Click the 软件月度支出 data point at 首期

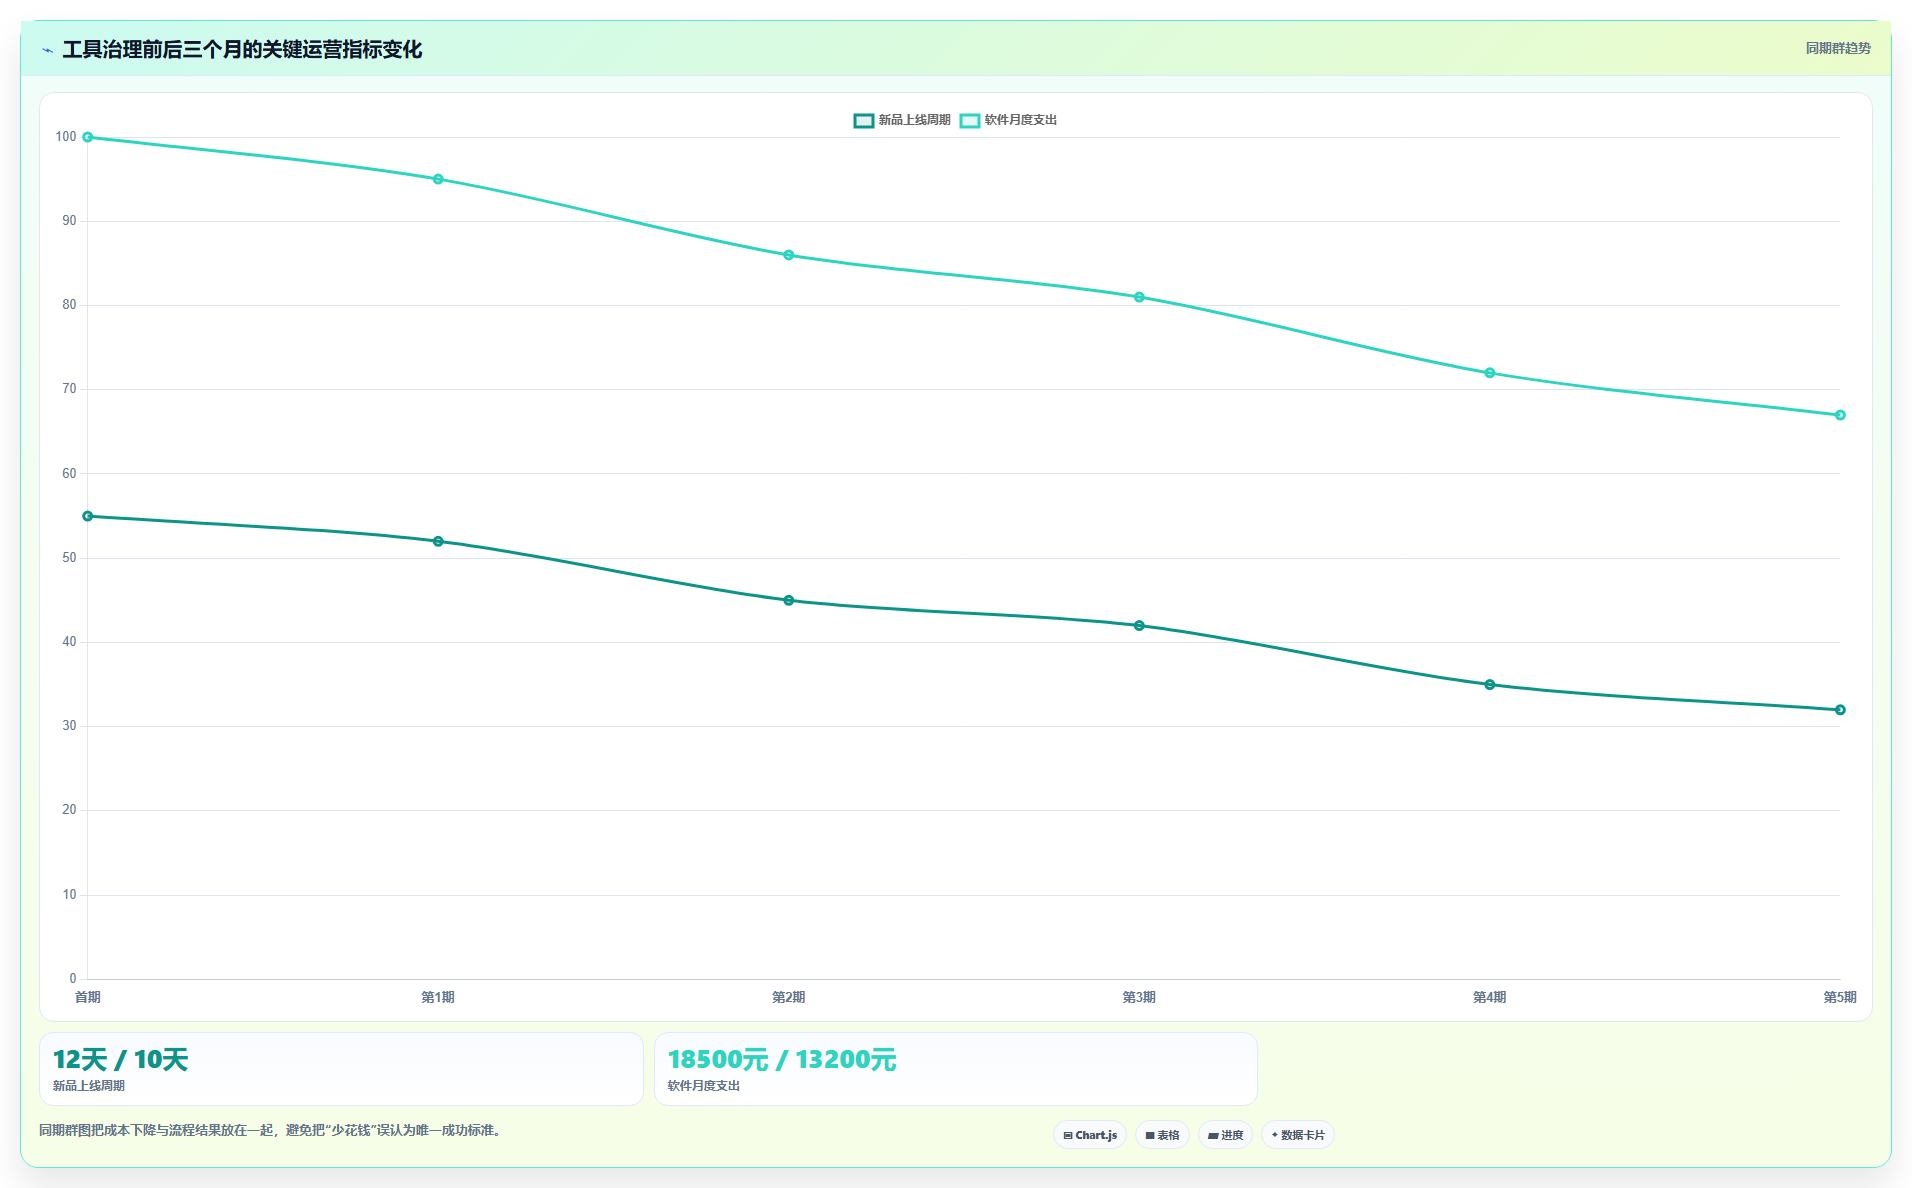88,137
